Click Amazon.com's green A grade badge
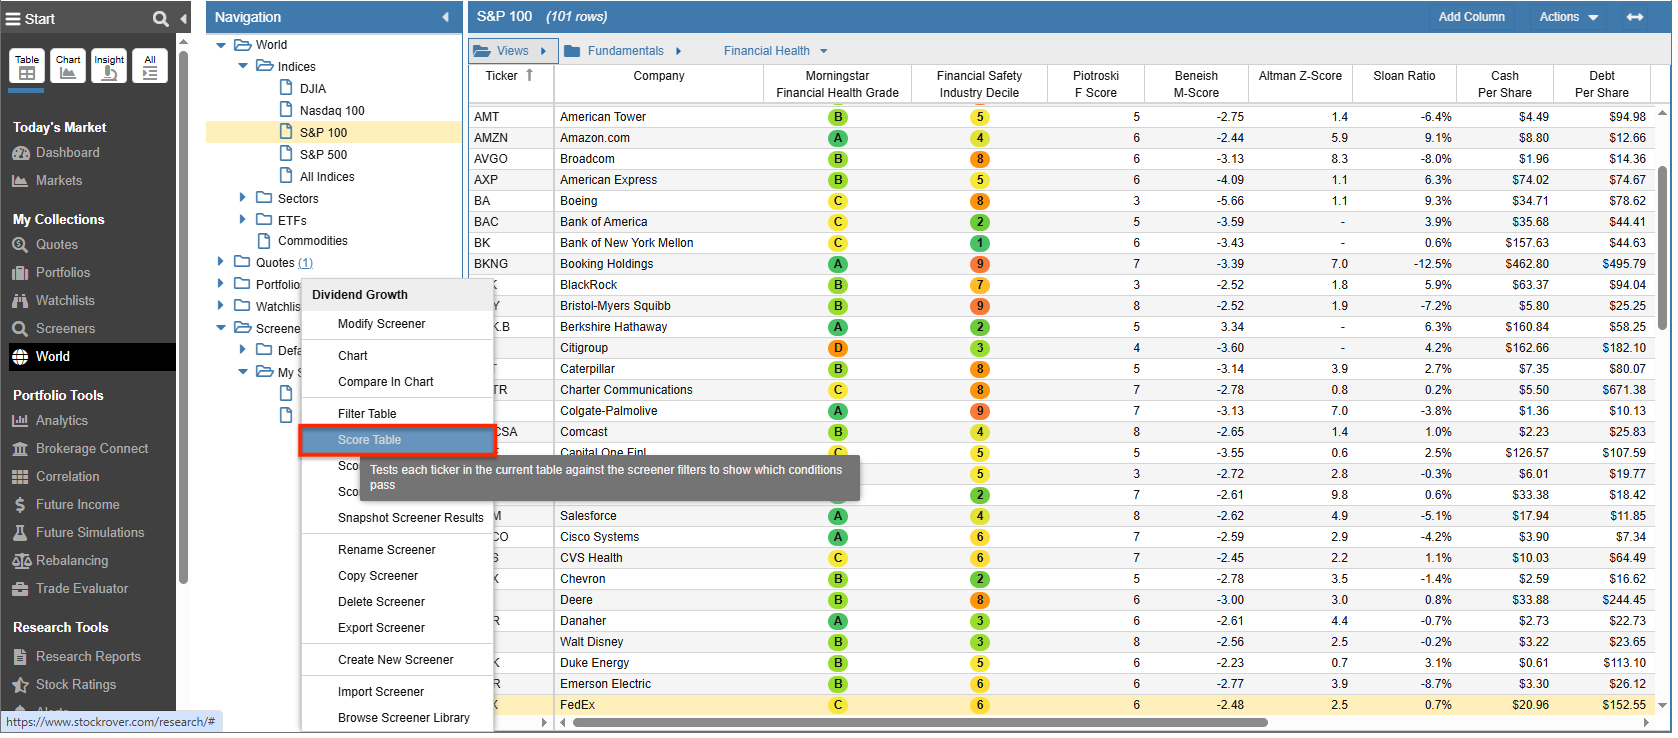Image resolution: width=1678 pixels, height=738 pixels. point(838,138)
